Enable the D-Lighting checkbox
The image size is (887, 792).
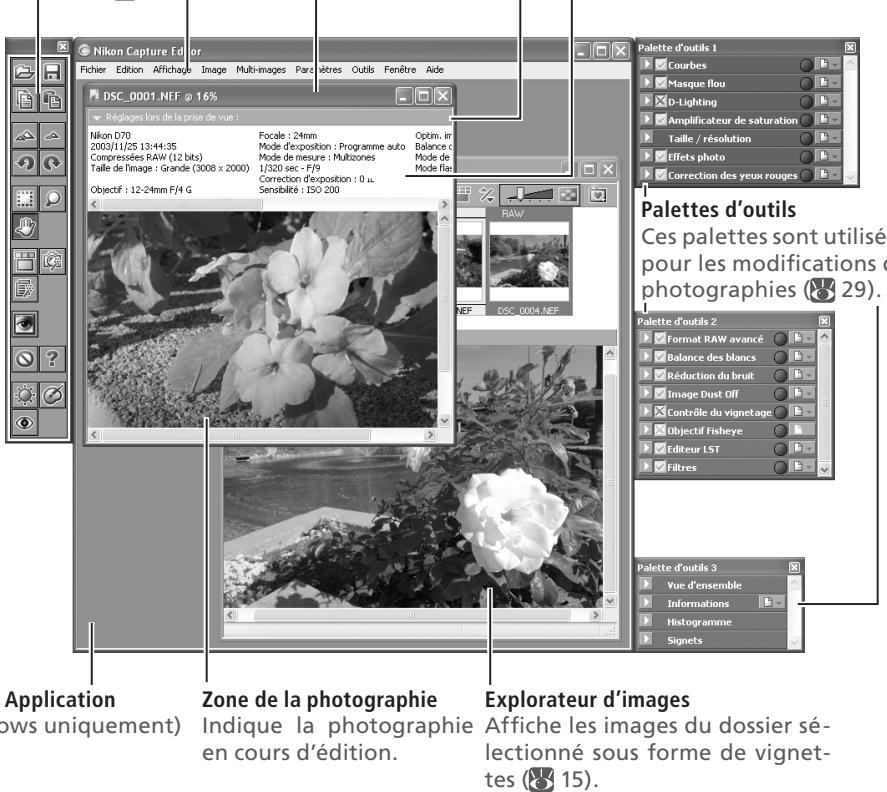tap(661, 101)
